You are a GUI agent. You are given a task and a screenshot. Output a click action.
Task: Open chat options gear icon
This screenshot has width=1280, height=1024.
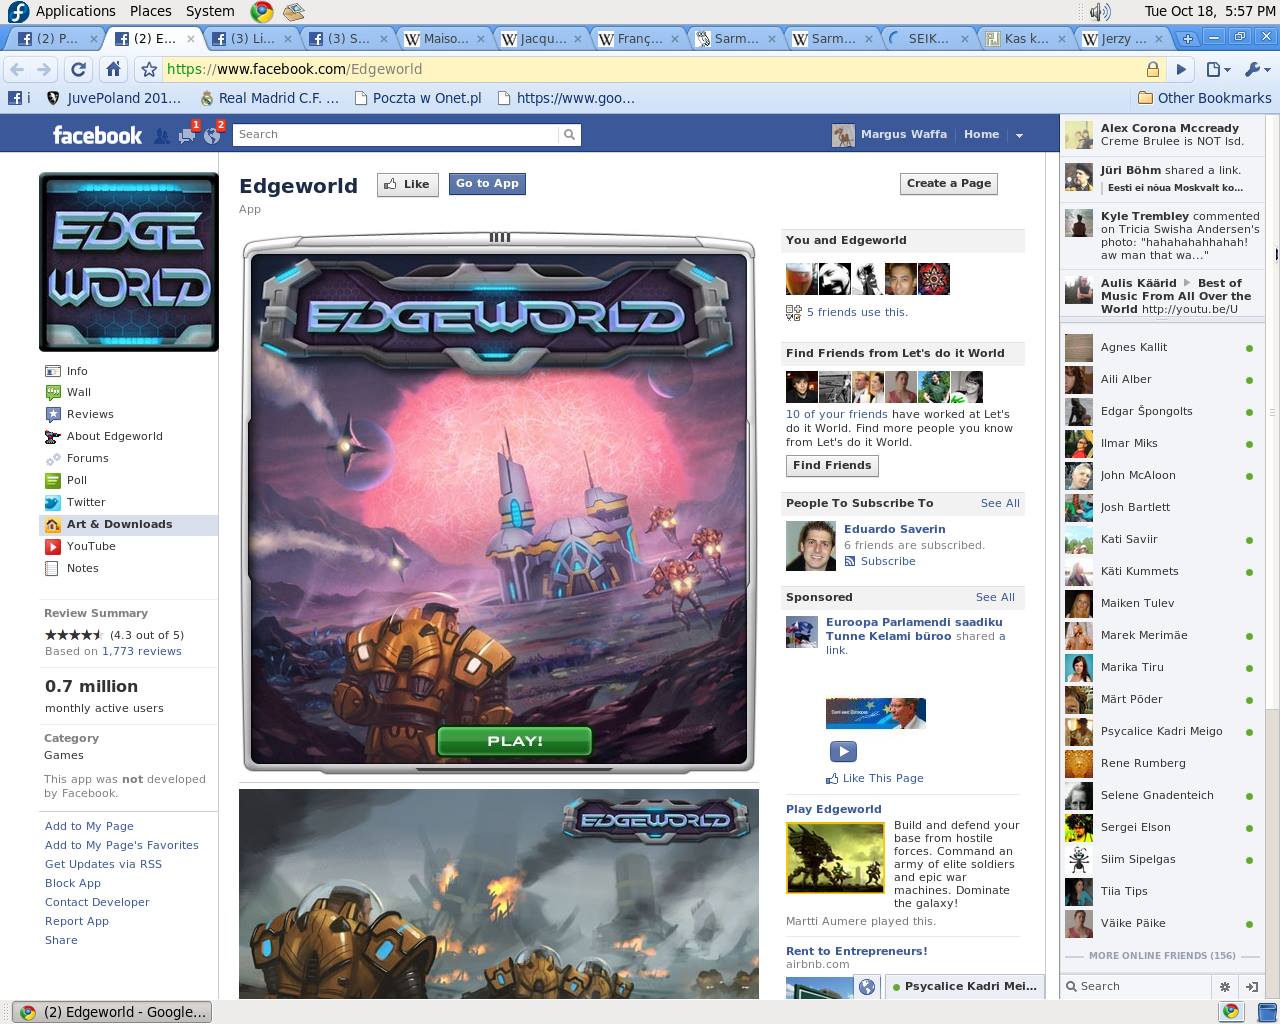click(x=1225, y=986)
